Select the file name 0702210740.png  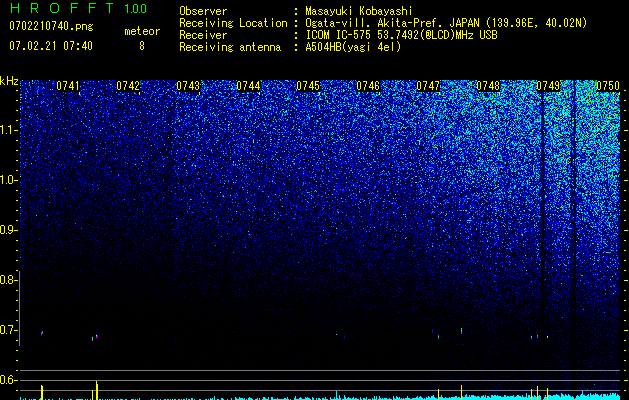[x=51, y=26]
